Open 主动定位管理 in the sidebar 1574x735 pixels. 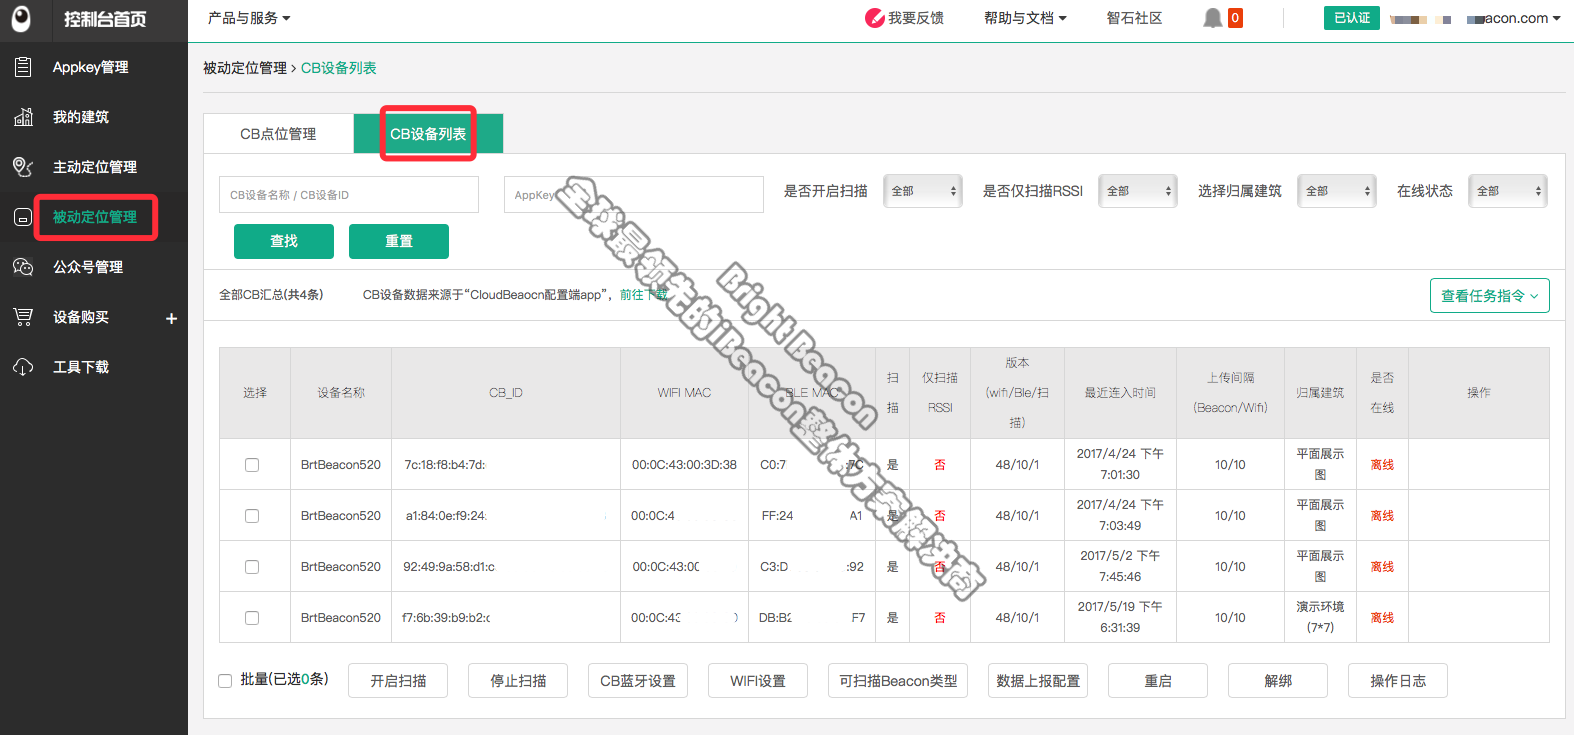pyautogui.click(x=94, y=167)
